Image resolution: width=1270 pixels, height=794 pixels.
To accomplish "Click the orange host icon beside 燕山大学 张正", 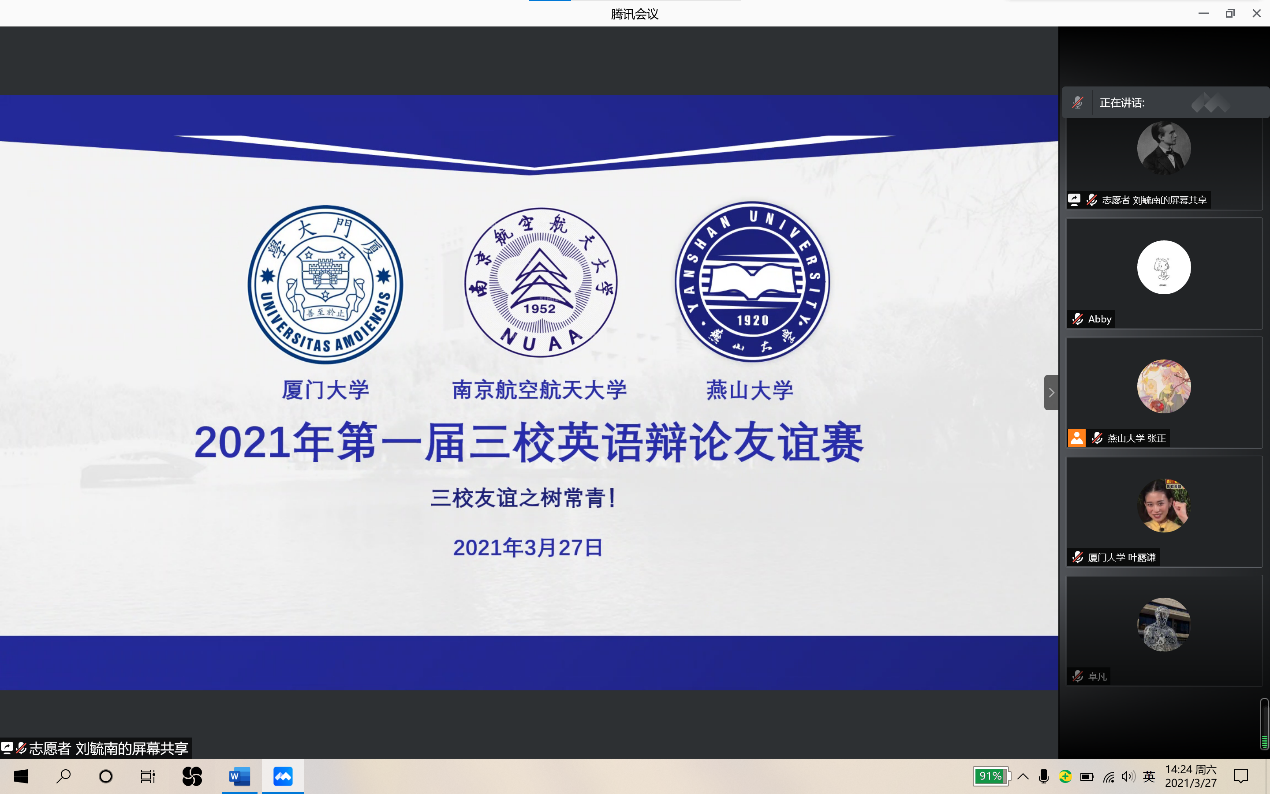I will click(1076, 438).
